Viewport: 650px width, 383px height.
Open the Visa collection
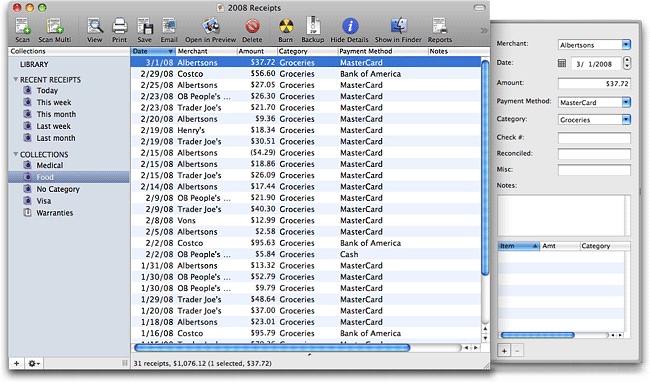coord(44,201)
